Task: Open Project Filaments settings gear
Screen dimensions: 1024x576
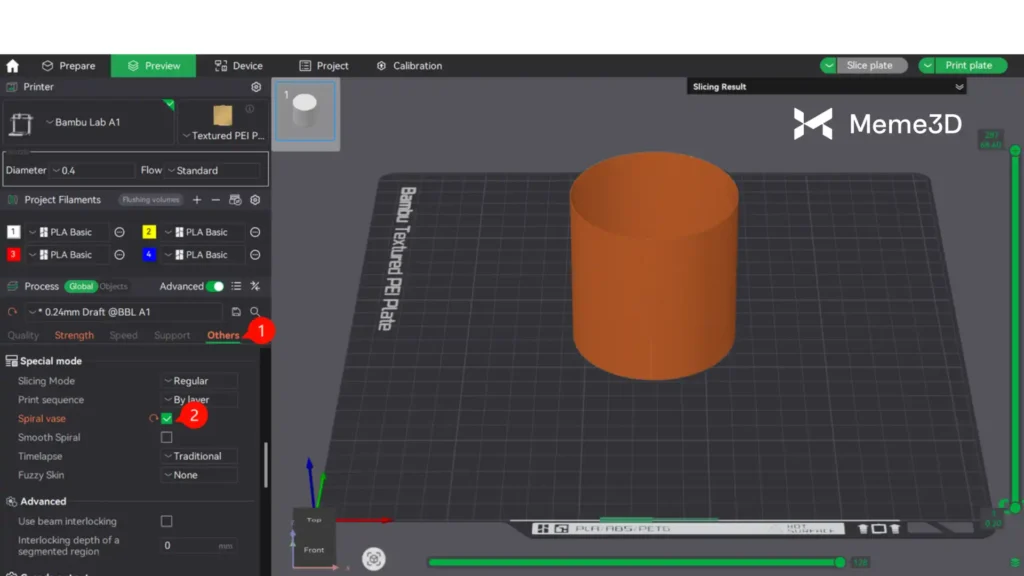Action: click(255, 200)
